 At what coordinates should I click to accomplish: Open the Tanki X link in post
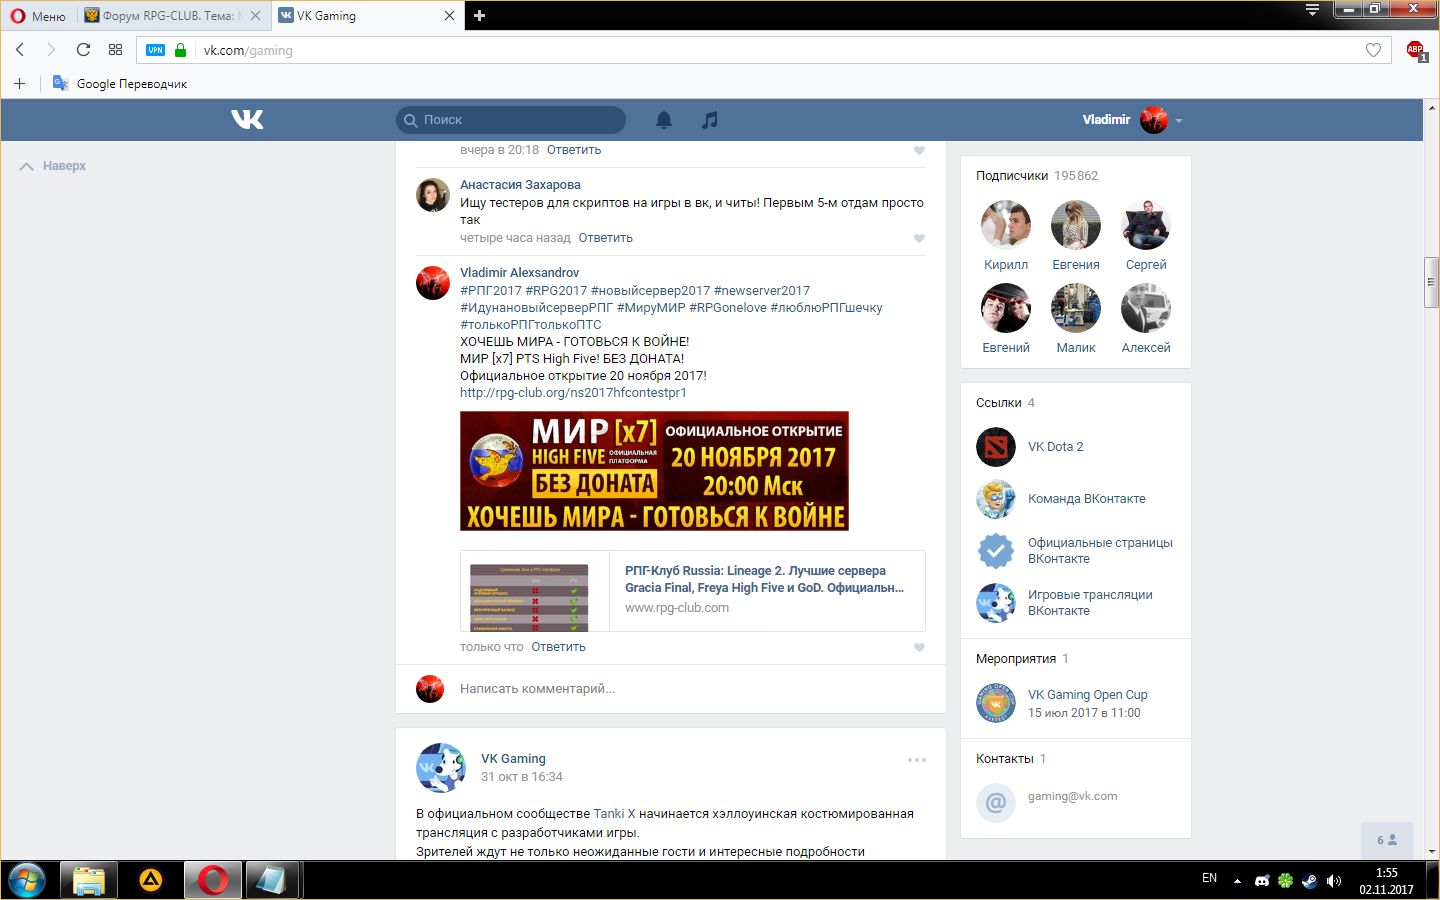tap(614, 814)
